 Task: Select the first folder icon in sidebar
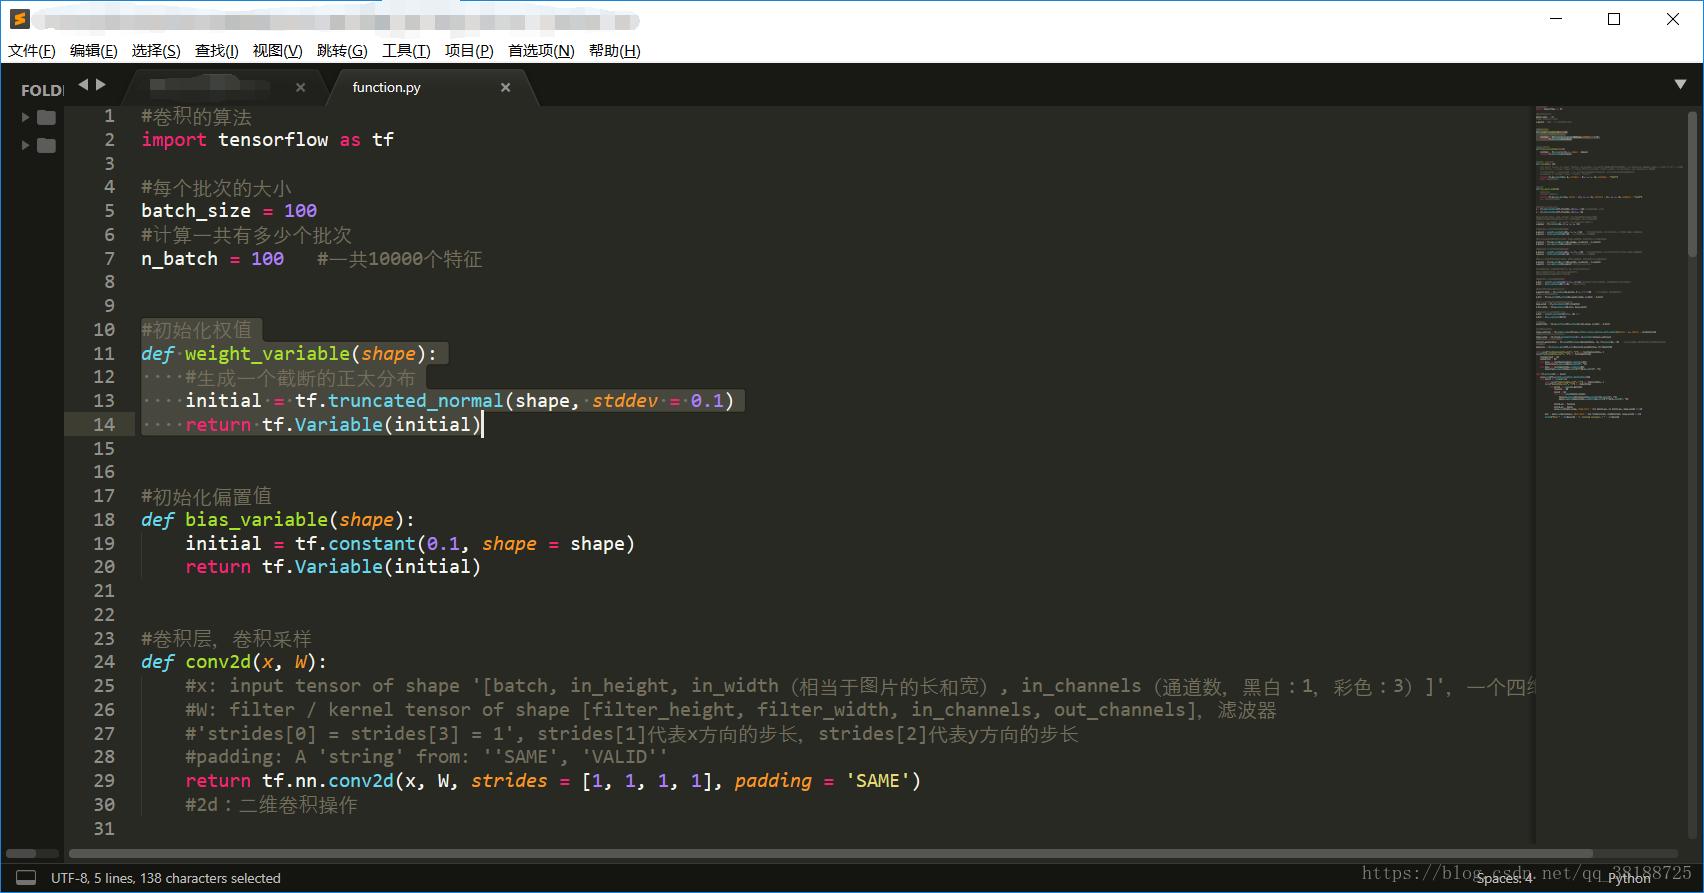click(46, 117)
